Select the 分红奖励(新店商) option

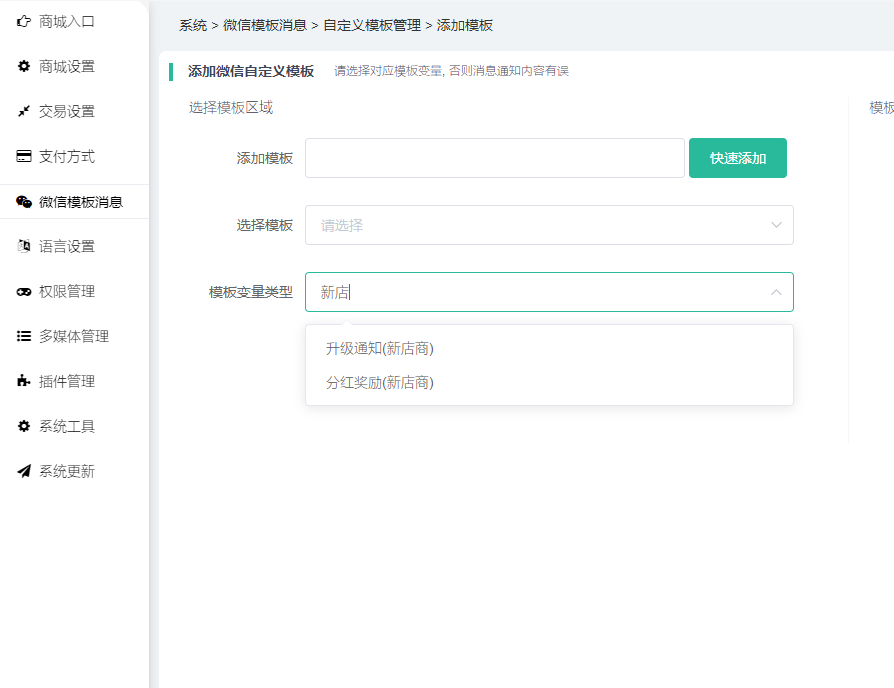click(379, 382)
